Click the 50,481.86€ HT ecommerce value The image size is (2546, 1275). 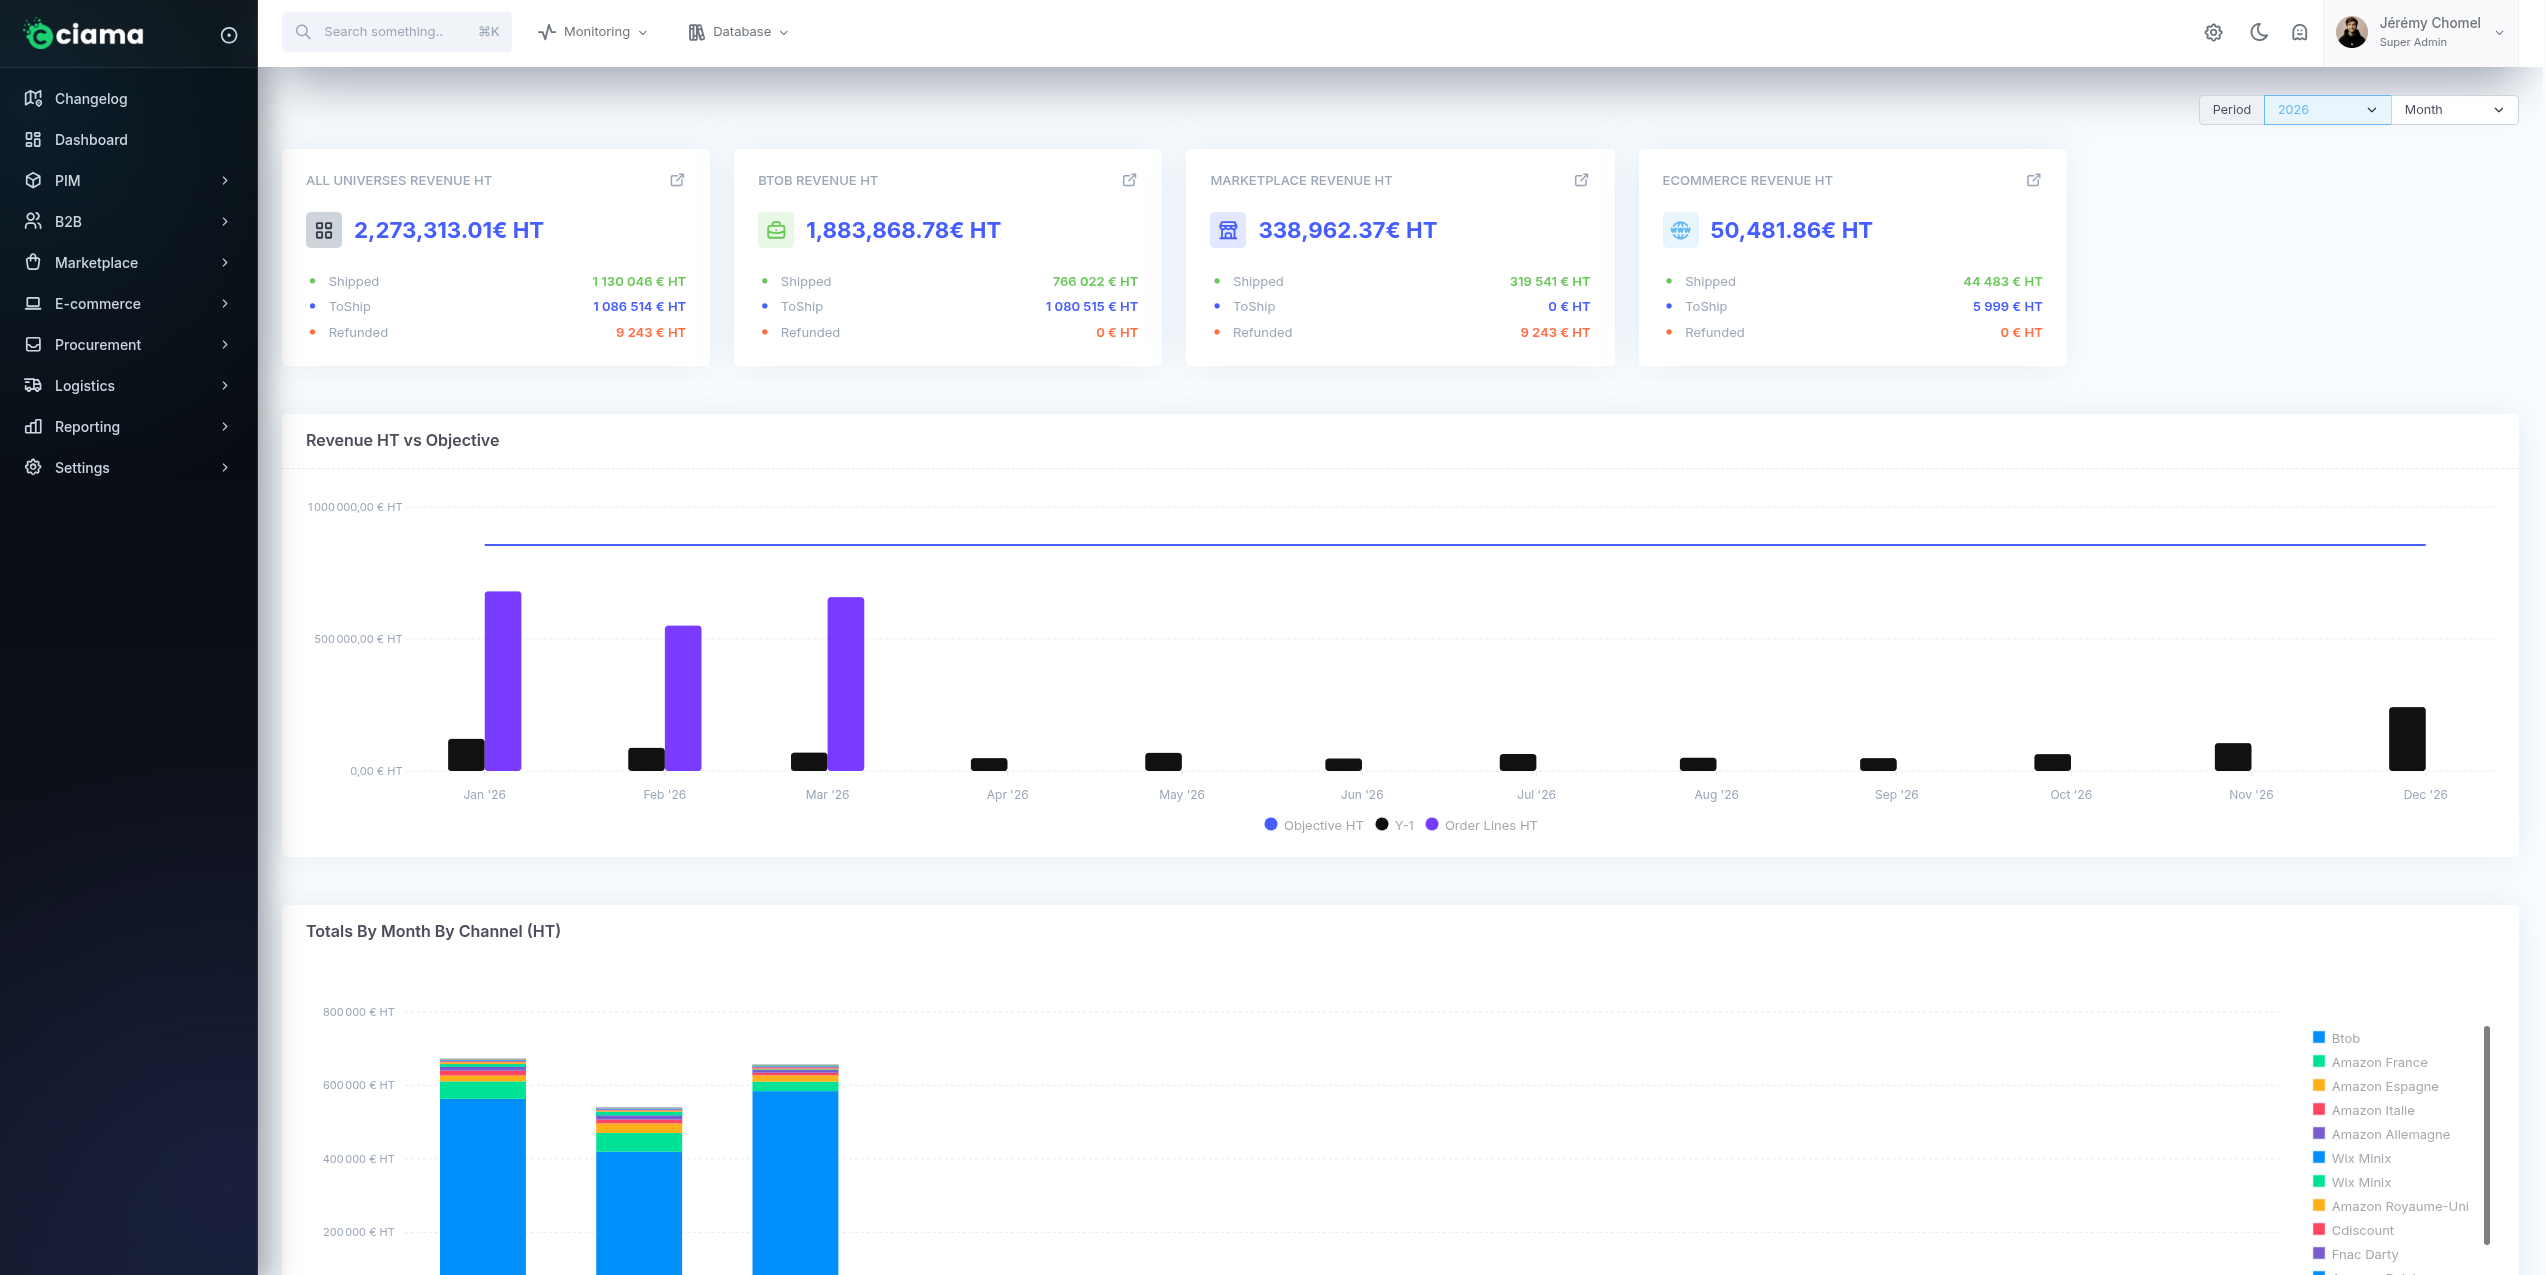[x=1791, y=230]
